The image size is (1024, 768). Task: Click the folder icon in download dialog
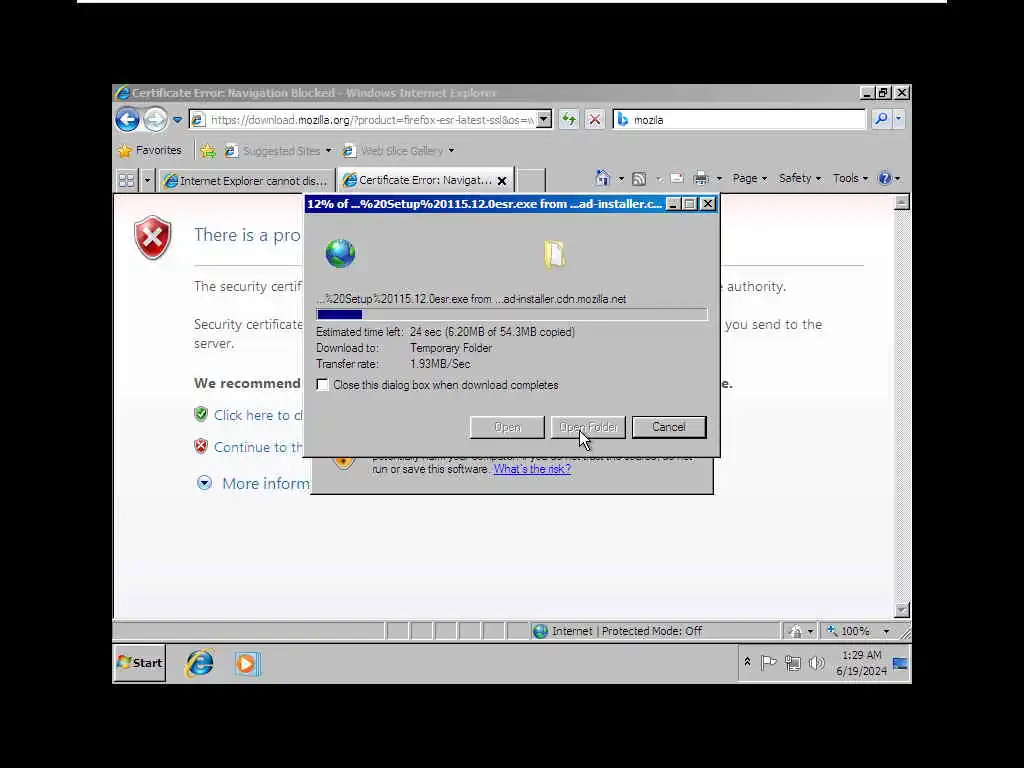[554, 254]
